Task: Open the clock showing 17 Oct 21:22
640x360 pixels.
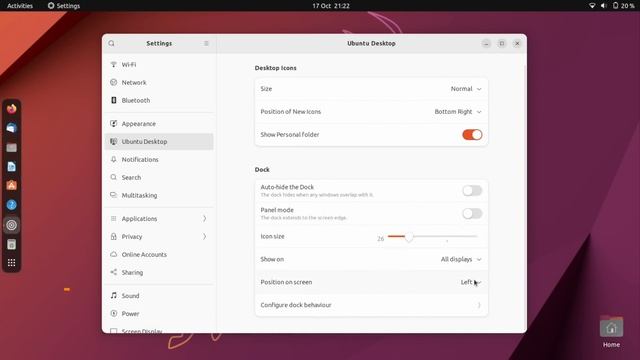Action: pos(331,6)
